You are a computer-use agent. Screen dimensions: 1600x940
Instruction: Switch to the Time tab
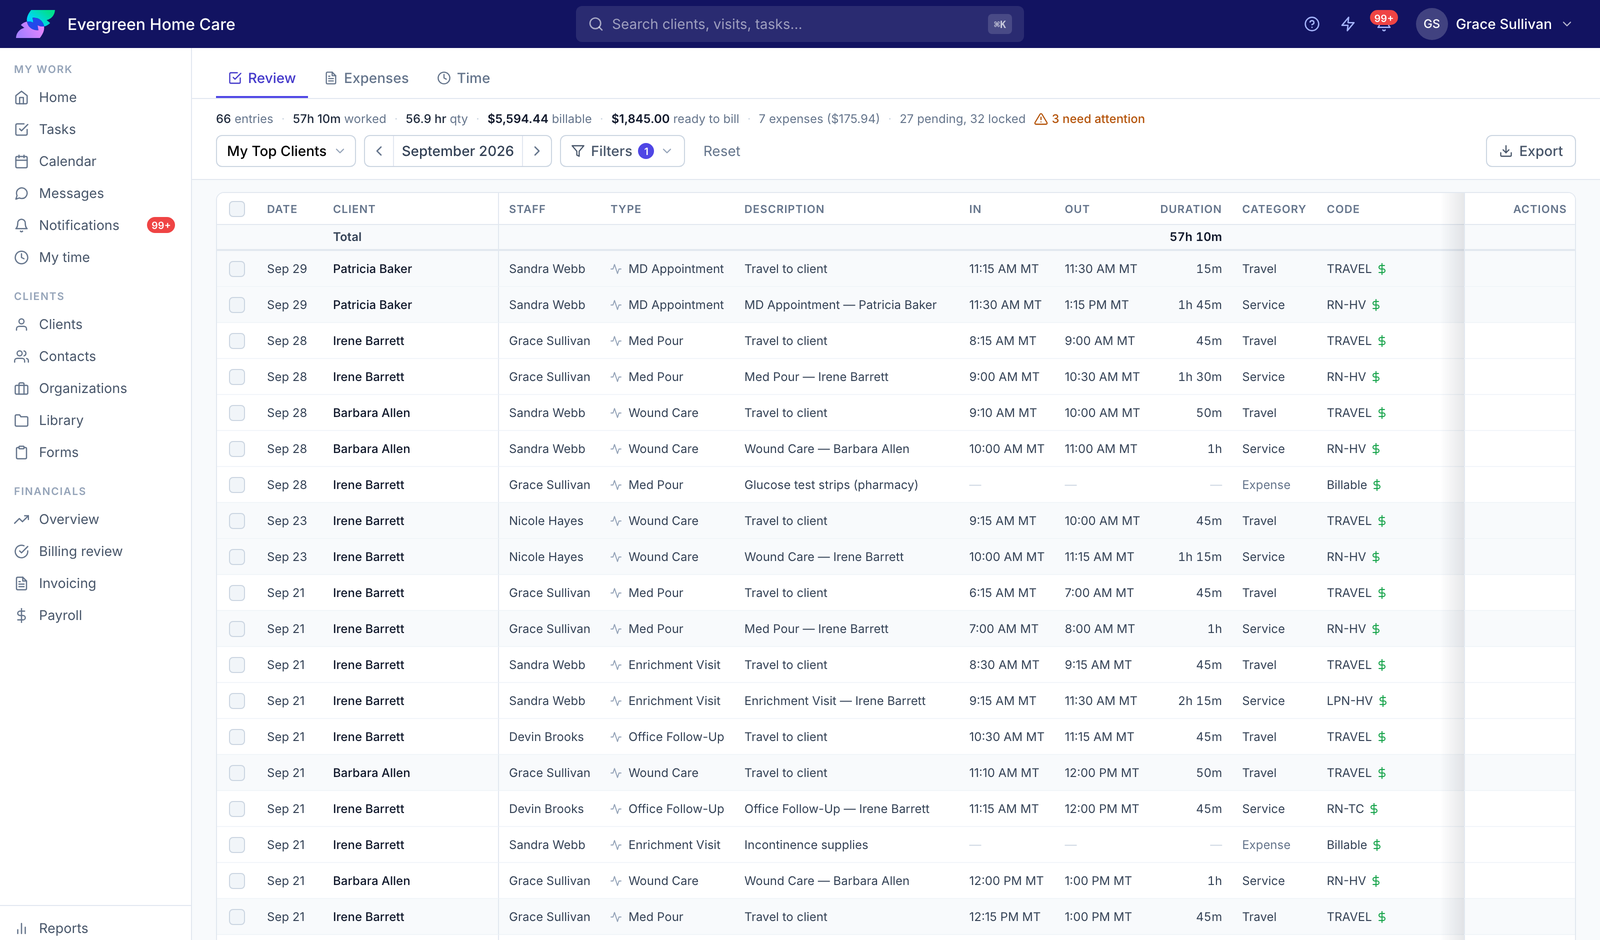pos(463,78)
